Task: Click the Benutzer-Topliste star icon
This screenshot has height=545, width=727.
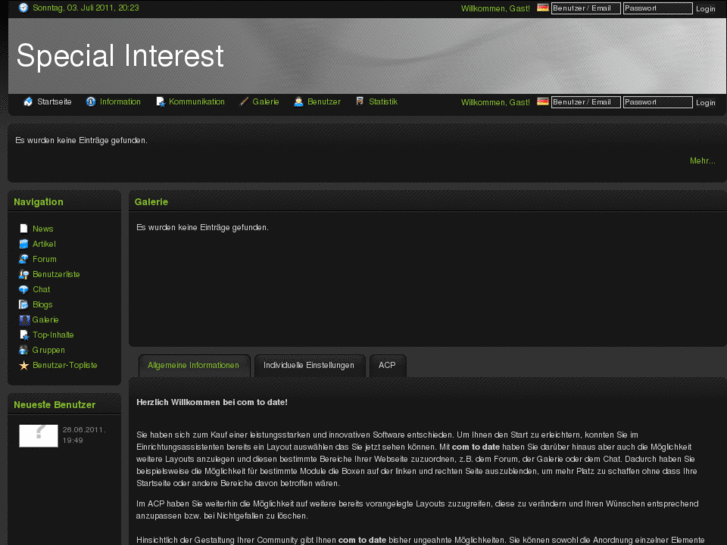Action: 24,365
